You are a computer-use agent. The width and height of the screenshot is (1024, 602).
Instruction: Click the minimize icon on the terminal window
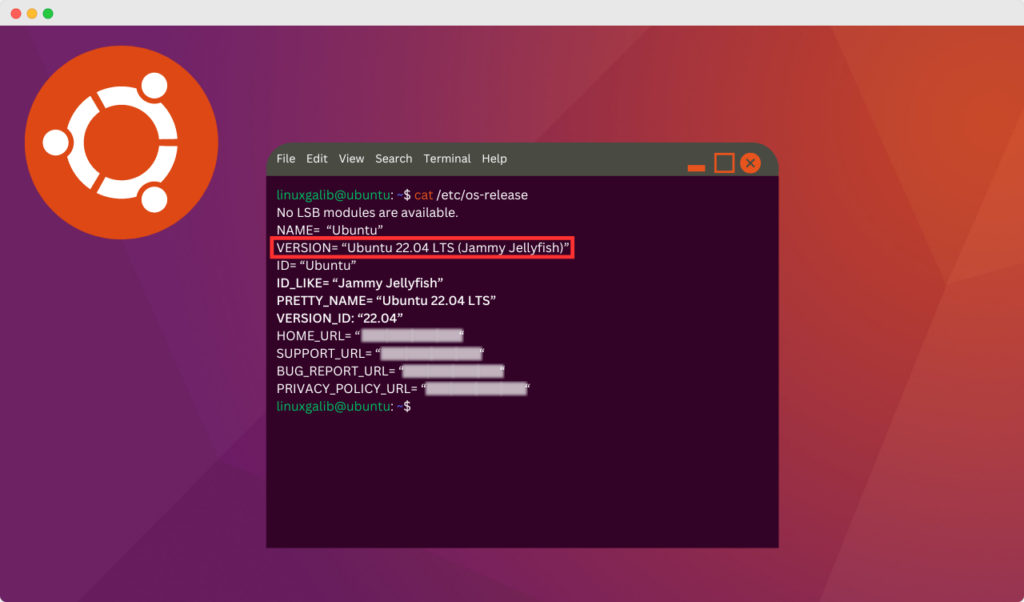pos(696,166)
